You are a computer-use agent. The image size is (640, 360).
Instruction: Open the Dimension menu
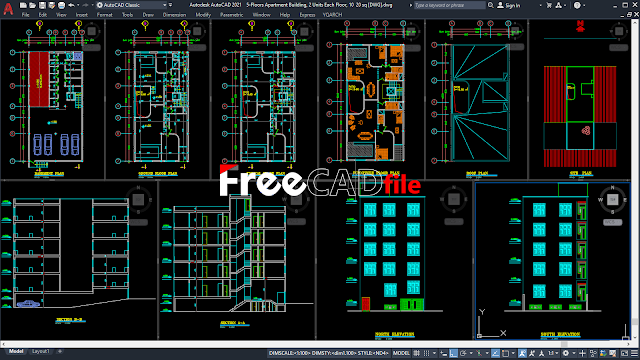174,15
